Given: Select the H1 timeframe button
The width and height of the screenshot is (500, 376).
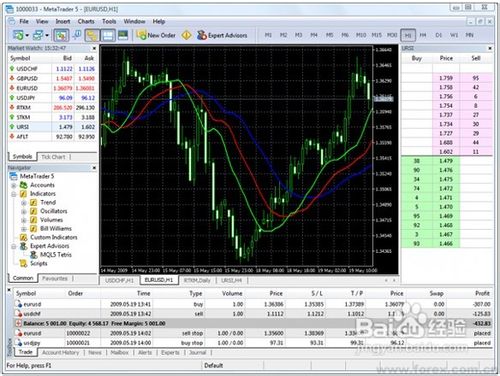Looking at the screenshot, I should 408,35.
